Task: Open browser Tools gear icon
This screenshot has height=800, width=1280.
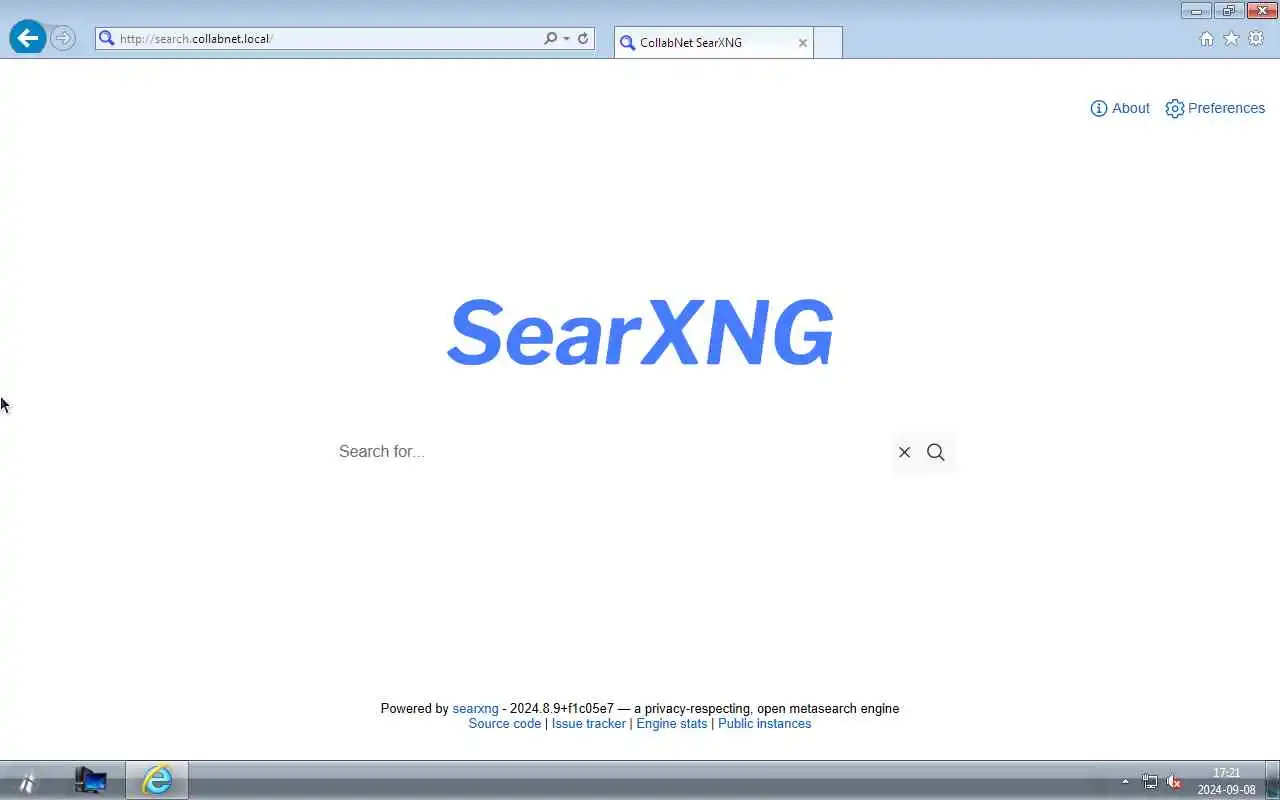Action: pyautogui.click(x=1256, y=39)
